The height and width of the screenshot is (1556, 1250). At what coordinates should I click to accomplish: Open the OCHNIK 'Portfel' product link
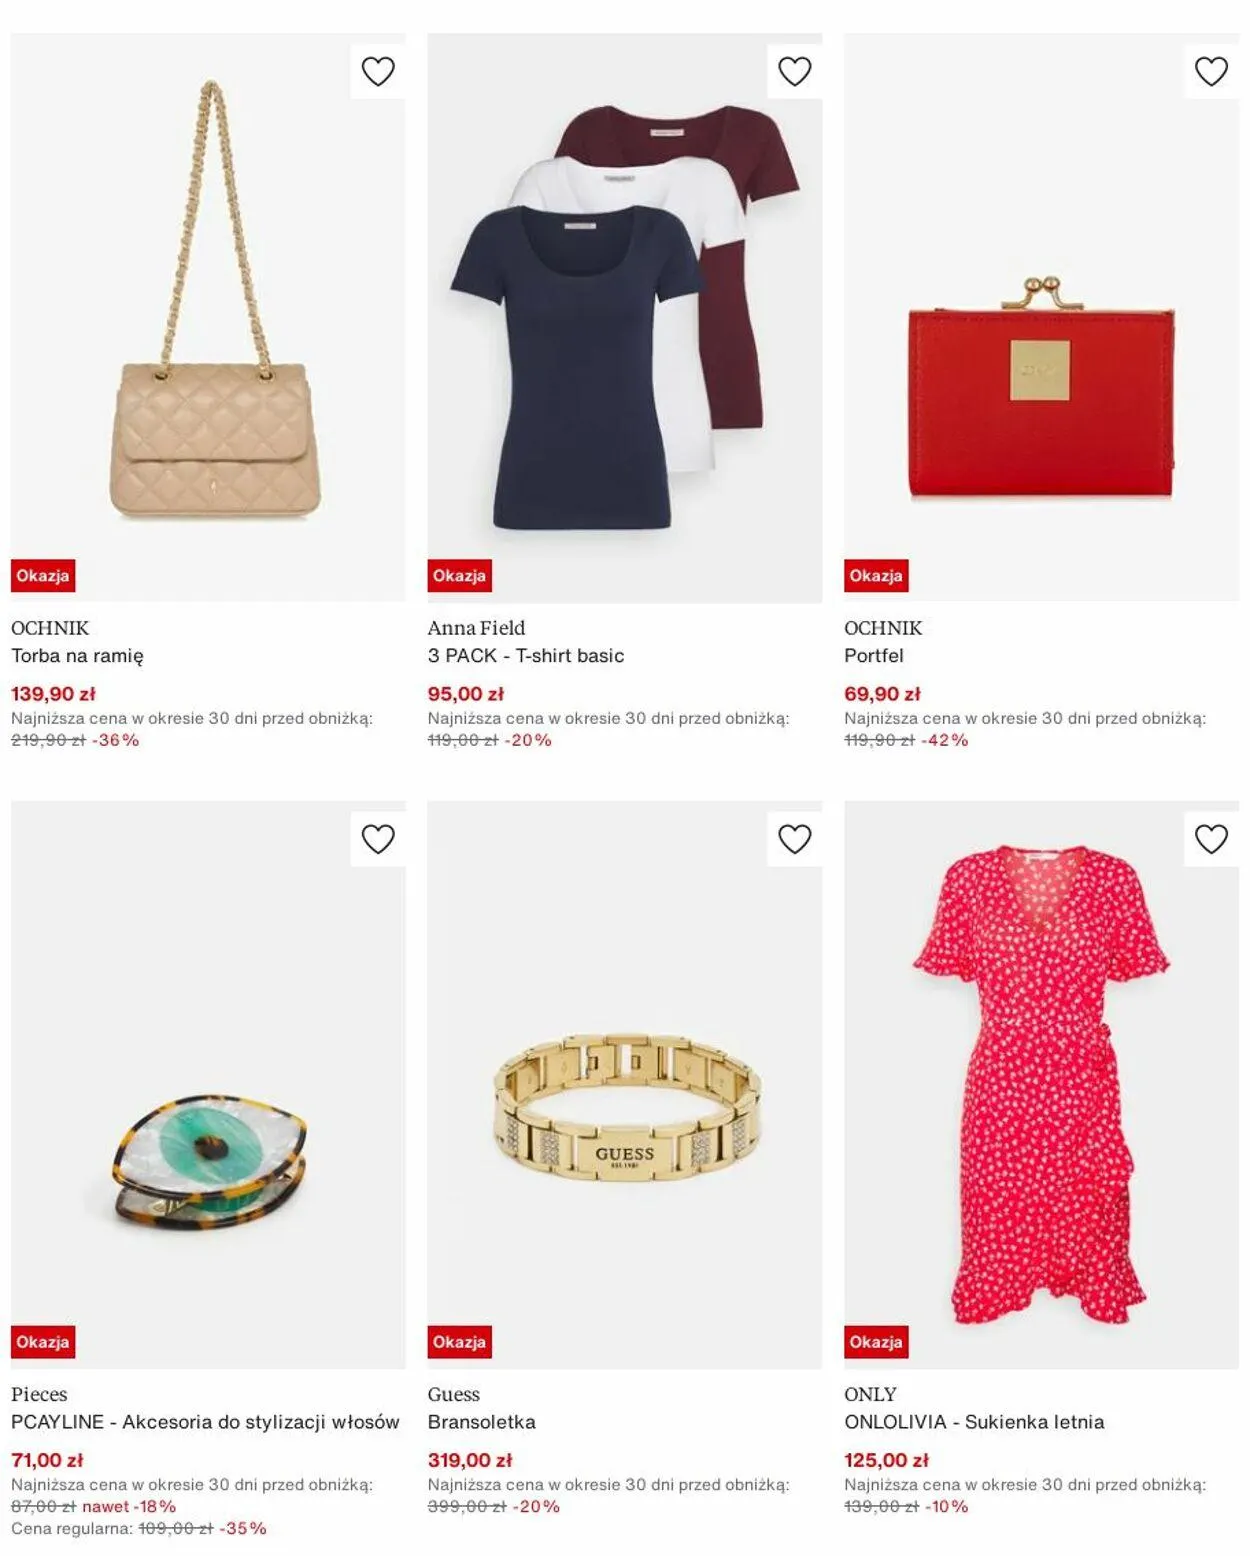click(x=874, y=656)
